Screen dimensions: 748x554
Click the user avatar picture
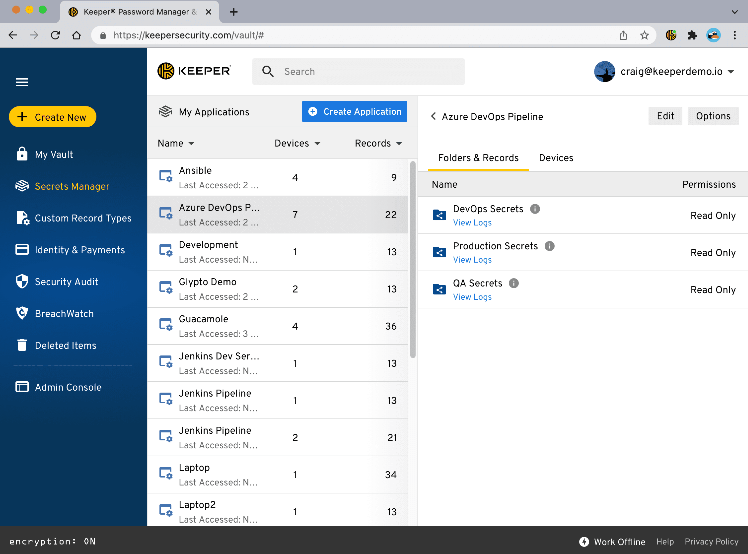click(604, 72)
